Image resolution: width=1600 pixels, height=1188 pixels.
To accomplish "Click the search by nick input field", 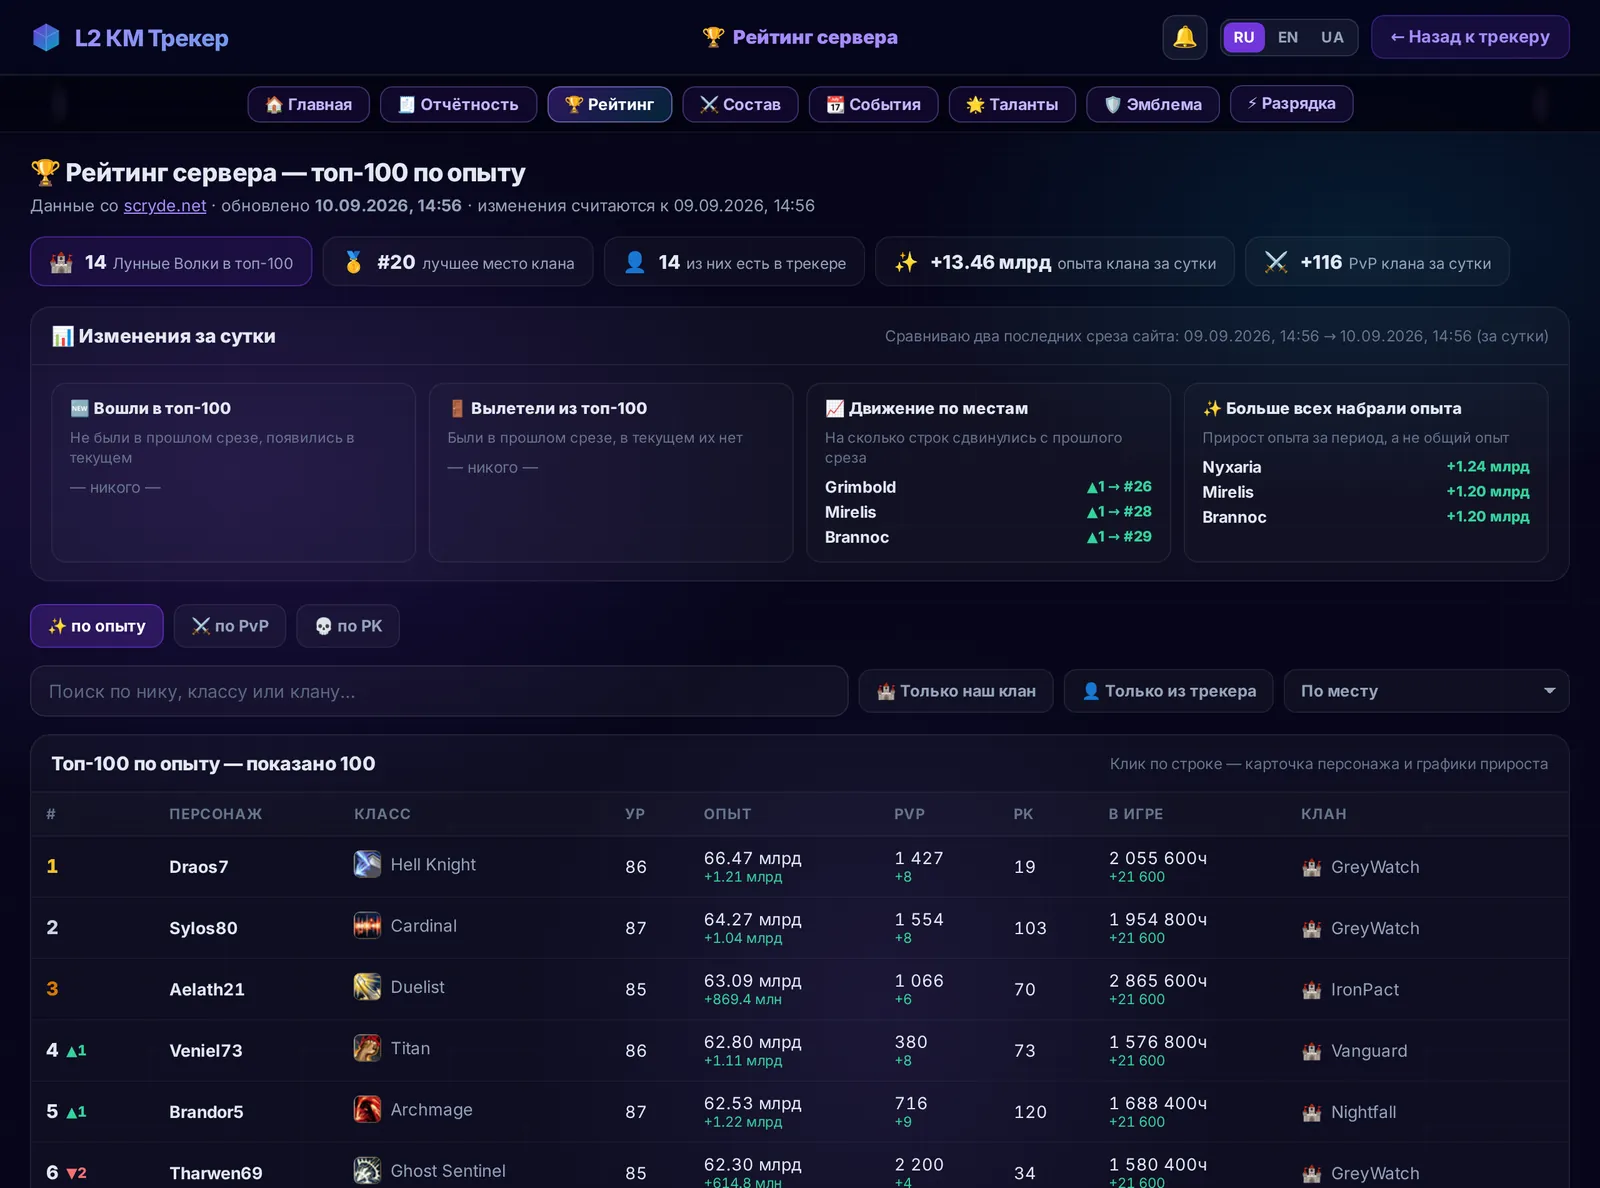I will [x=439, y=691].
